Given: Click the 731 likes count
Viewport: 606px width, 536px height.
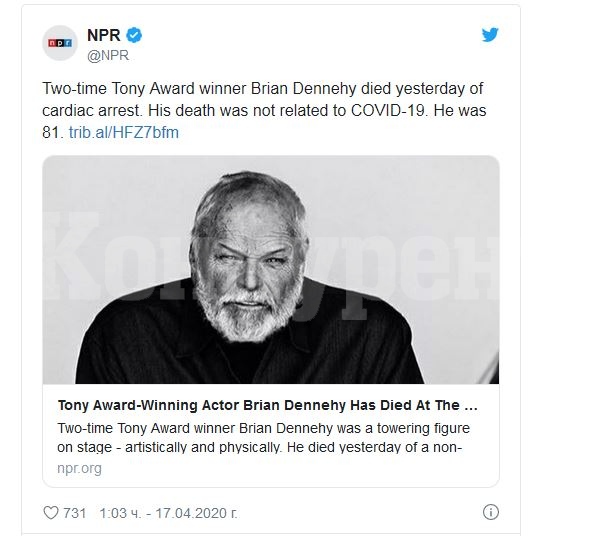Looking at the screenshot, I should coord(75,513).
